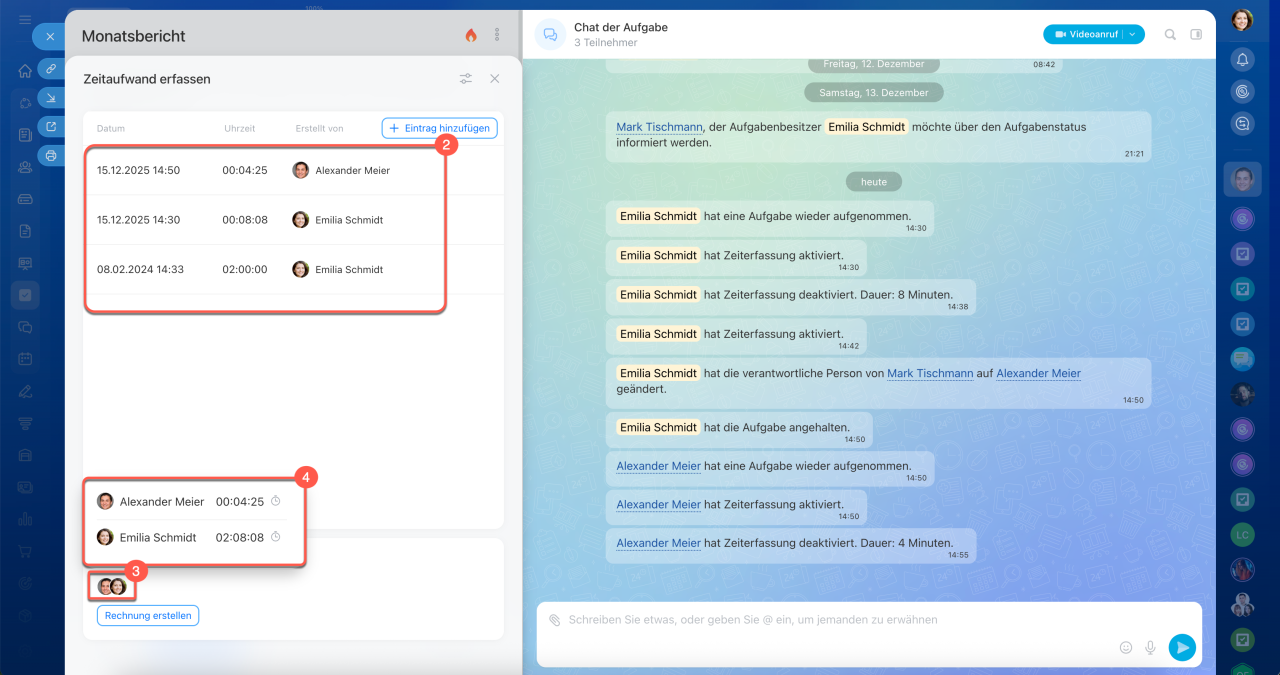
Task: Click the copy link side tab icon
Action: pyautogui.click(x=51, y=68)
